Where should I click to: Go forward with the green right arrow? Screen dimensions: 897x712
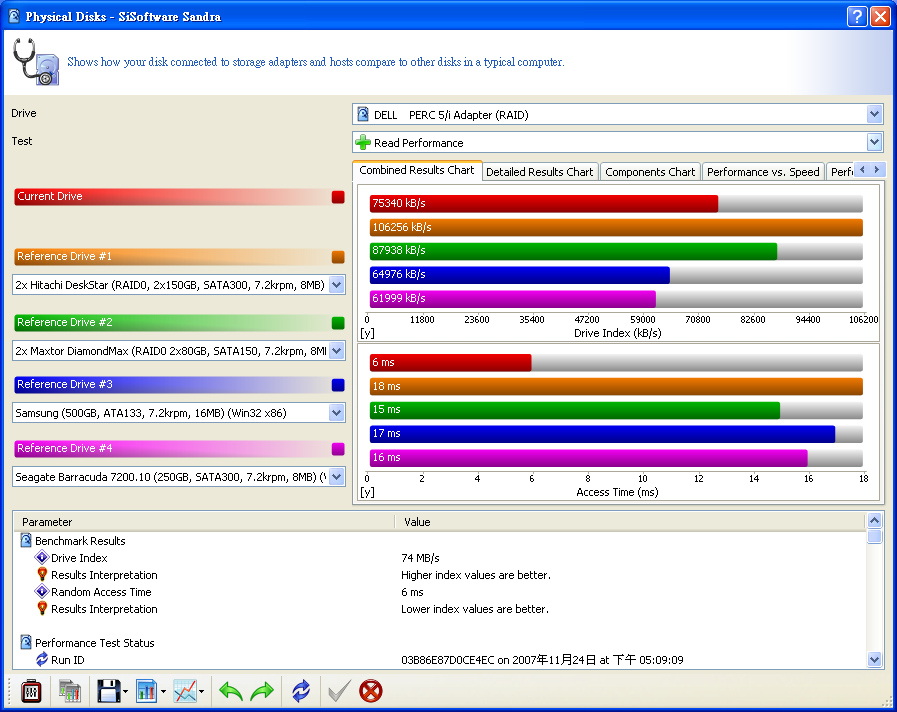262,691
